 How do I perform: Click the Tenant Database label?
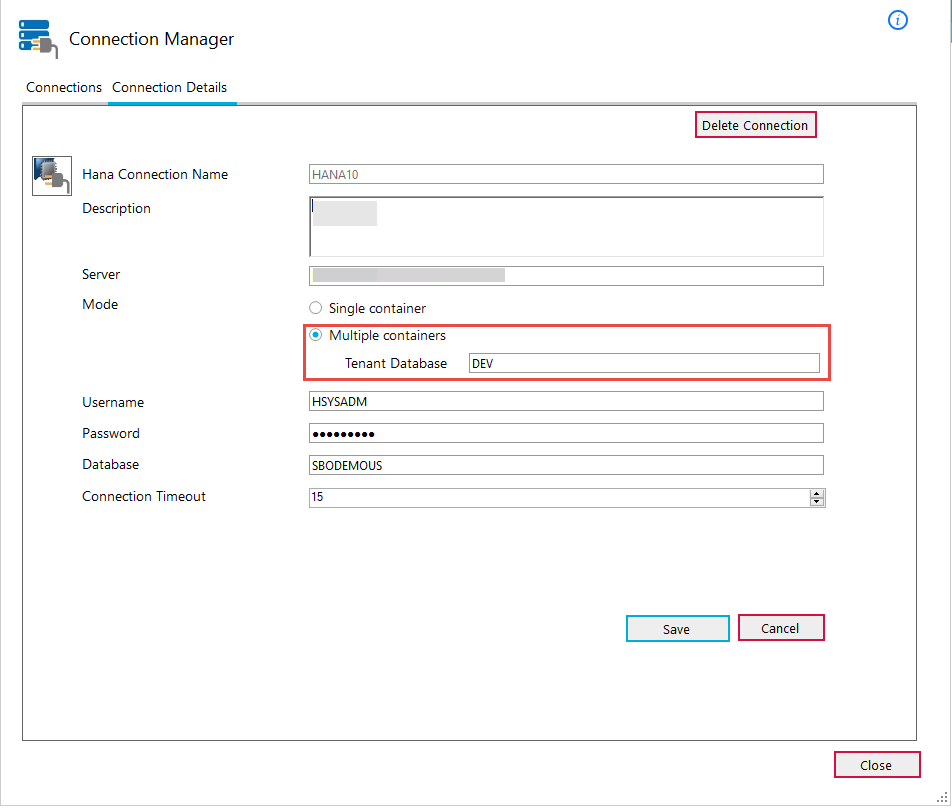[x=396, y=363]
